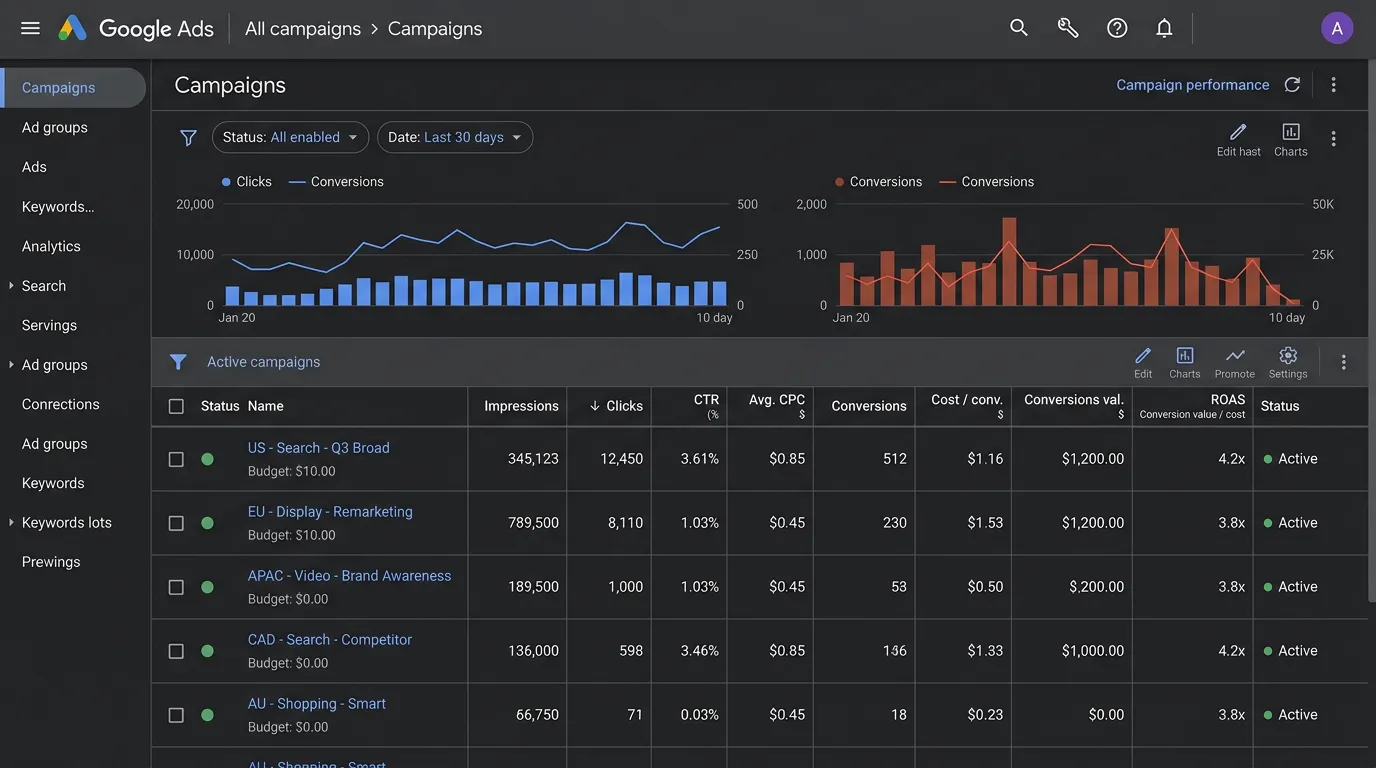Click the 8,110 clicks cell
The image size is (1376, 768).
pyautogui.click(x=625, y=523)
